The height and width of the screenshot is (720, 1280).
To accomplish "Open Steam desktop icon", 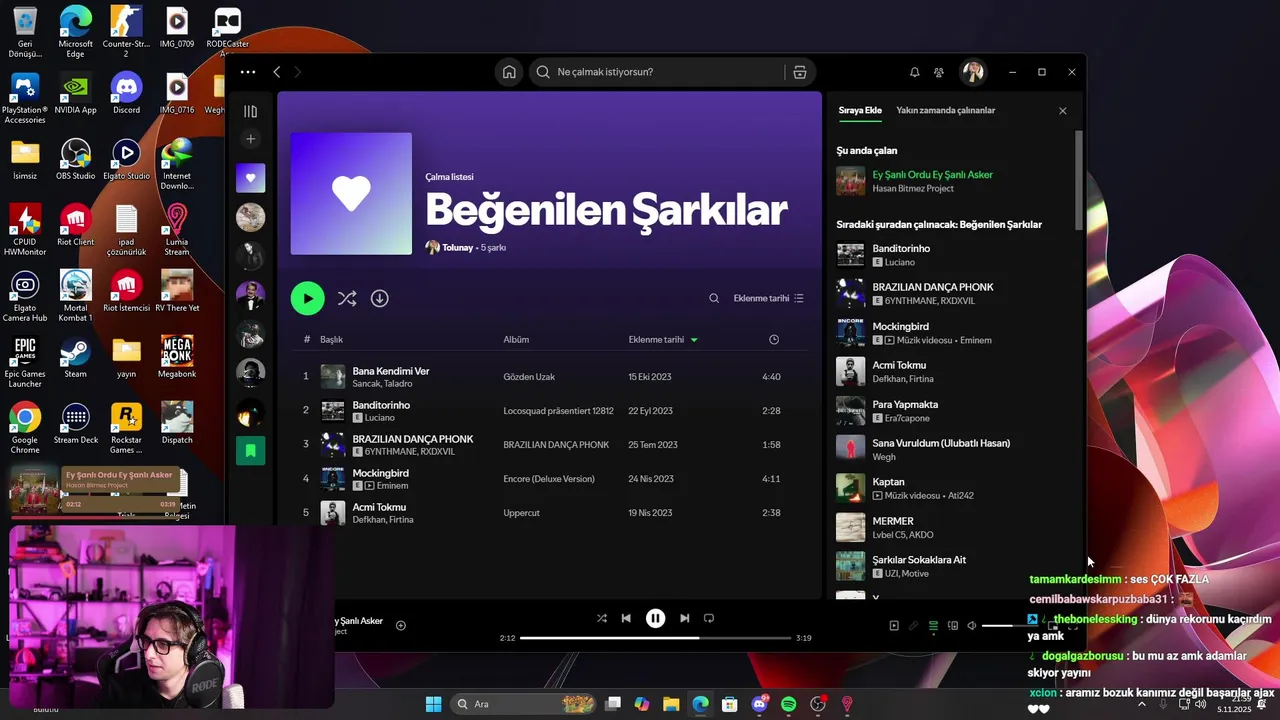I will point(75,356).
